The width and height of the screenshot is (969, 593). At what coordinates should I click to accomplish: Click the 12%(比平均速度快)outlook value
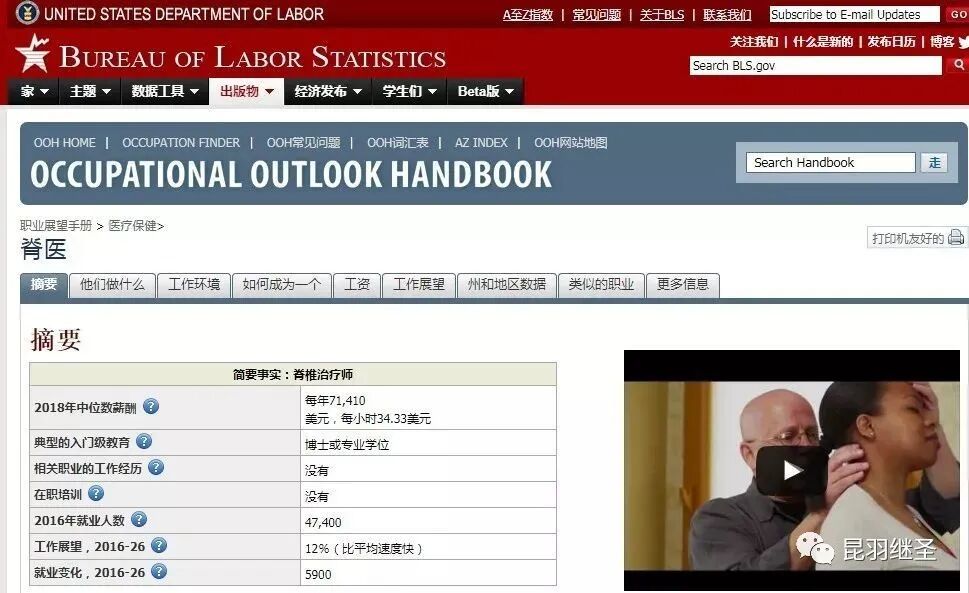coord(364,549)
